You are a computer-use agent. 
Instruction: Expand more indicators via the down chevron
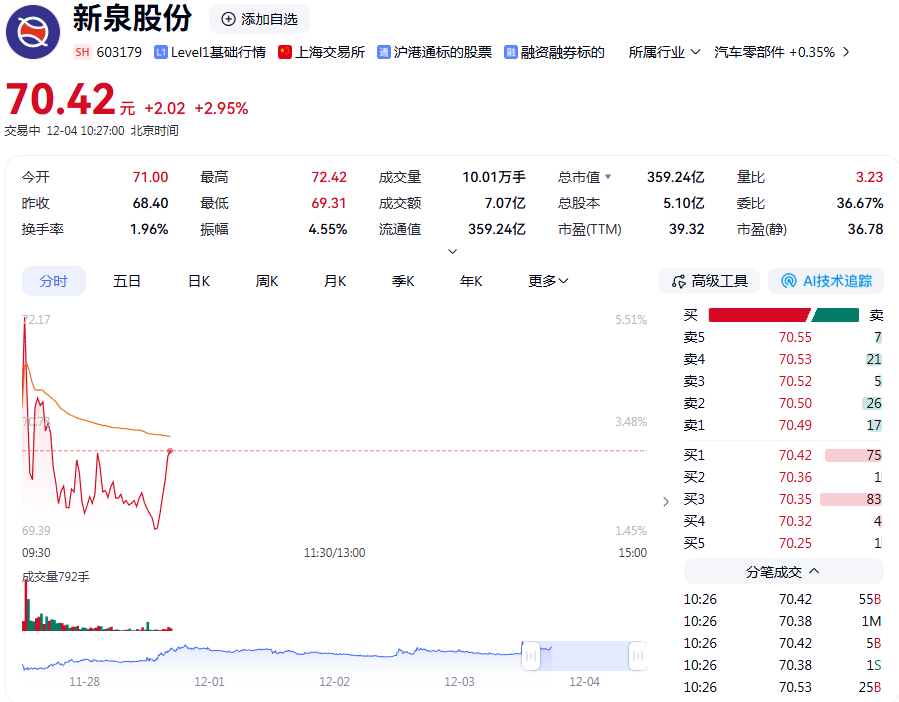(453, 250)
